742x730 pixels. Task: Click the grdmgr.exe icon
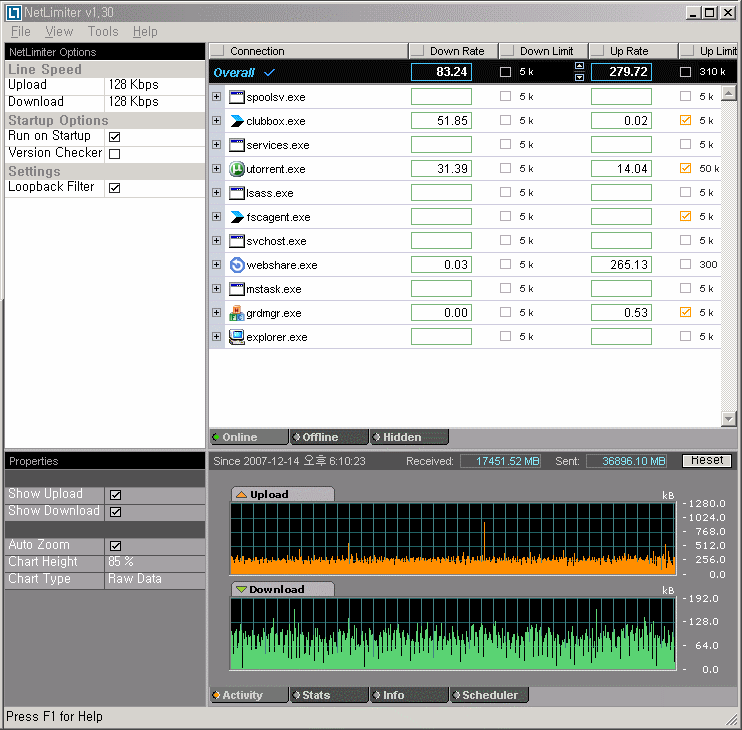tap(236, 313)
